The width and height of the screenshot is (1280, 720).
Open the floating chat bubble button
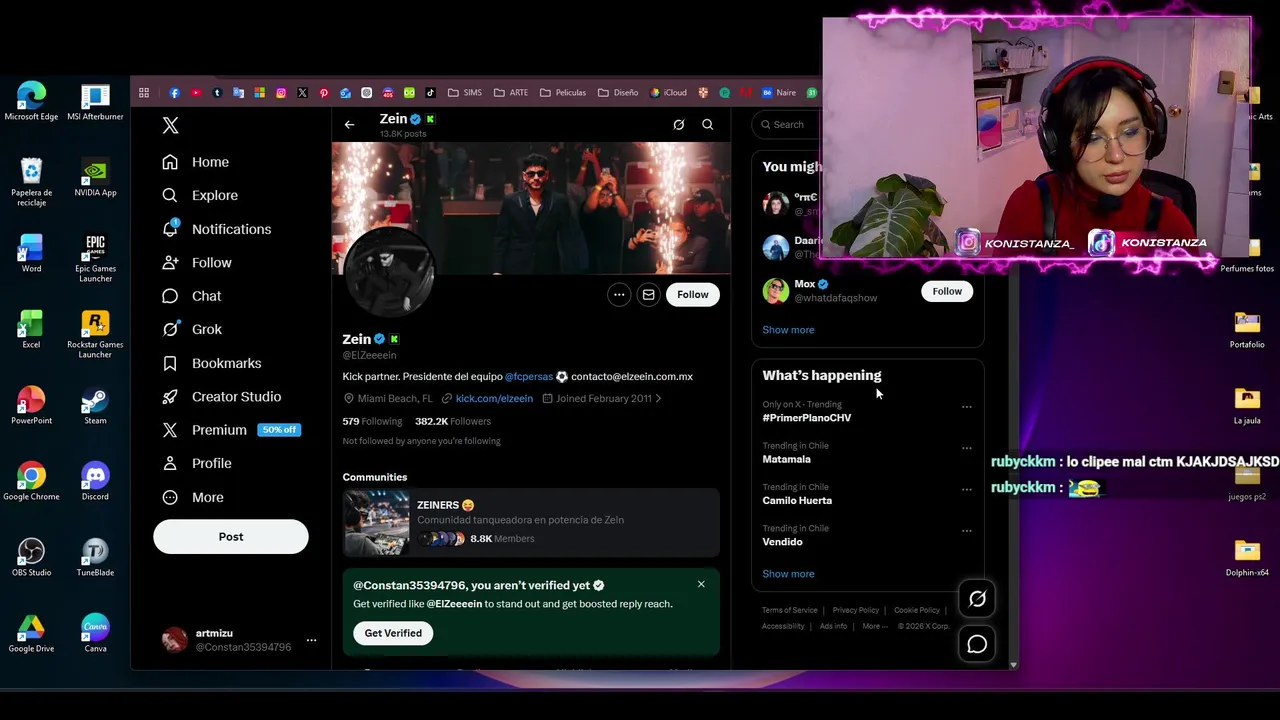[977, 644]
